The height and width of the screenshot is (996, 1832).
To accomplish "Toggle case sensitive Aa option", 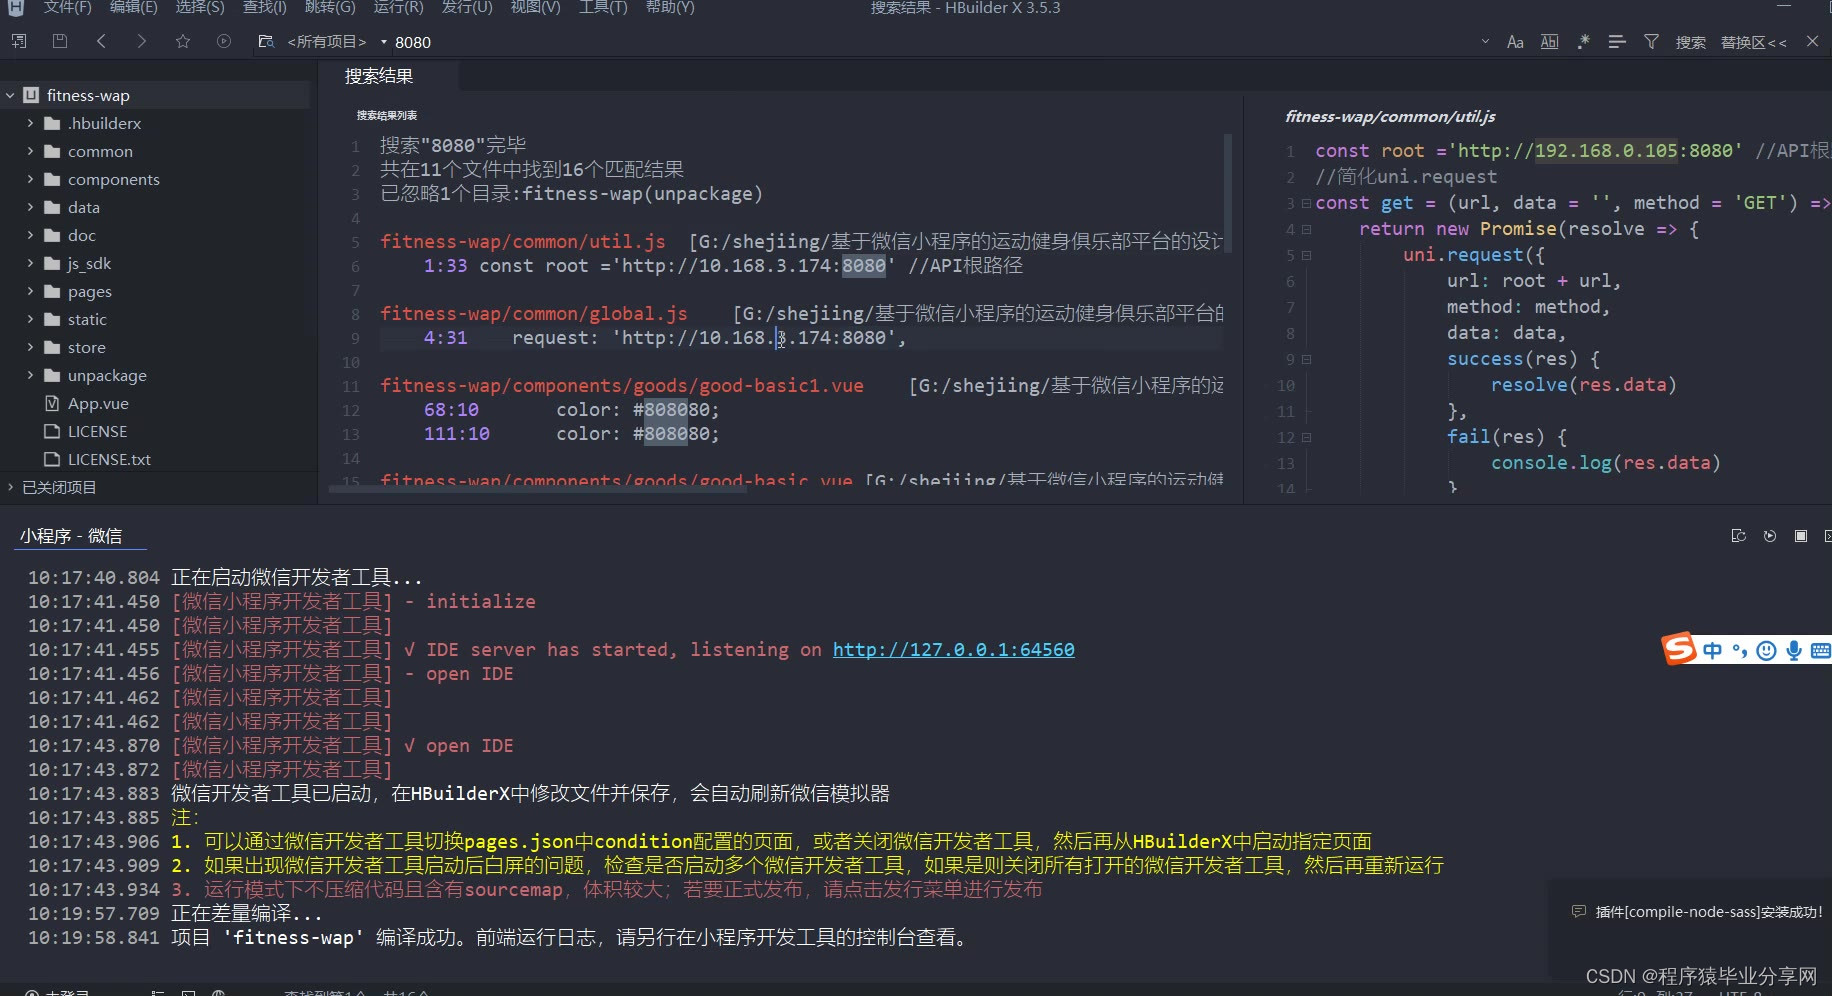I will [1515, 42].
